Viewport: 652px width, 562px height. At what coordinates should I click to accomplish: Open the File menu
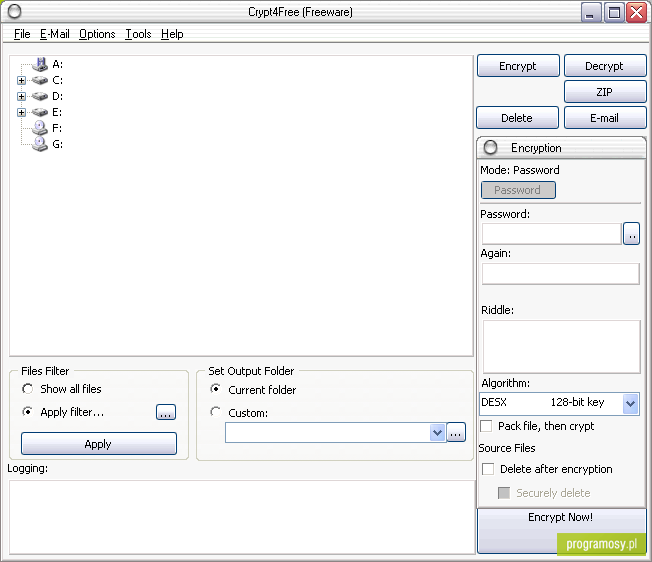point(22,34)
